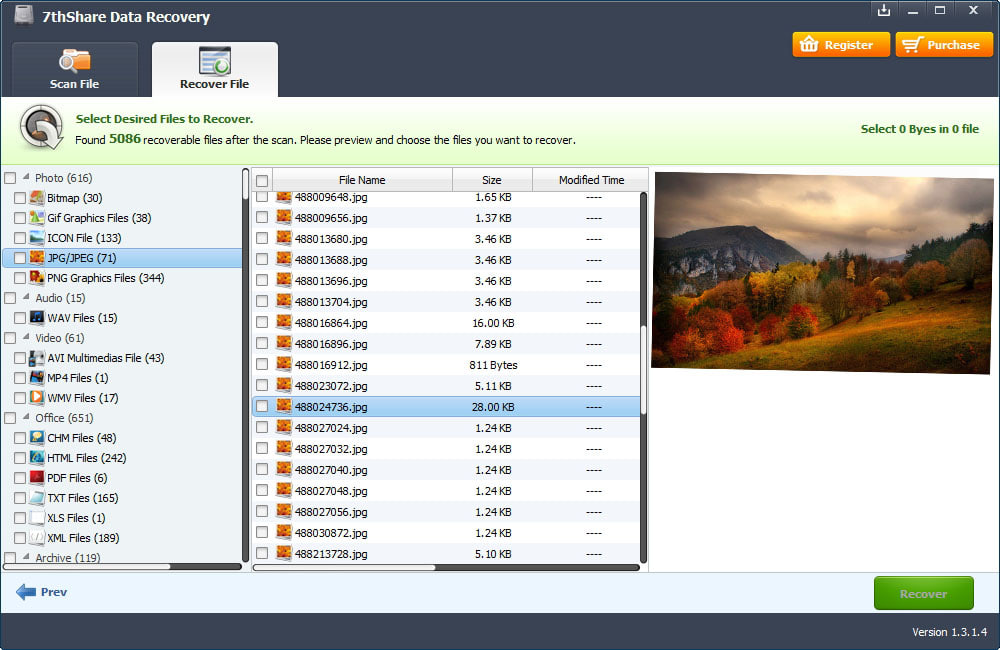Click the Bitmap file type icon
This screenshot has height=650, width=1000.
coord(37,198)
